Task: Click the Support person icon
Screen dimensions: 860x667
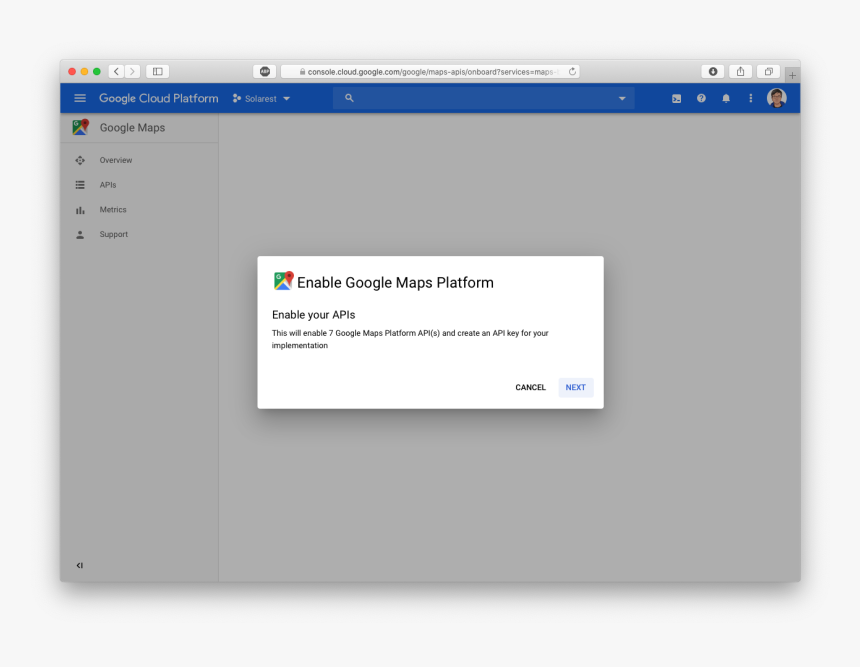Action: [x=80, y=235]
